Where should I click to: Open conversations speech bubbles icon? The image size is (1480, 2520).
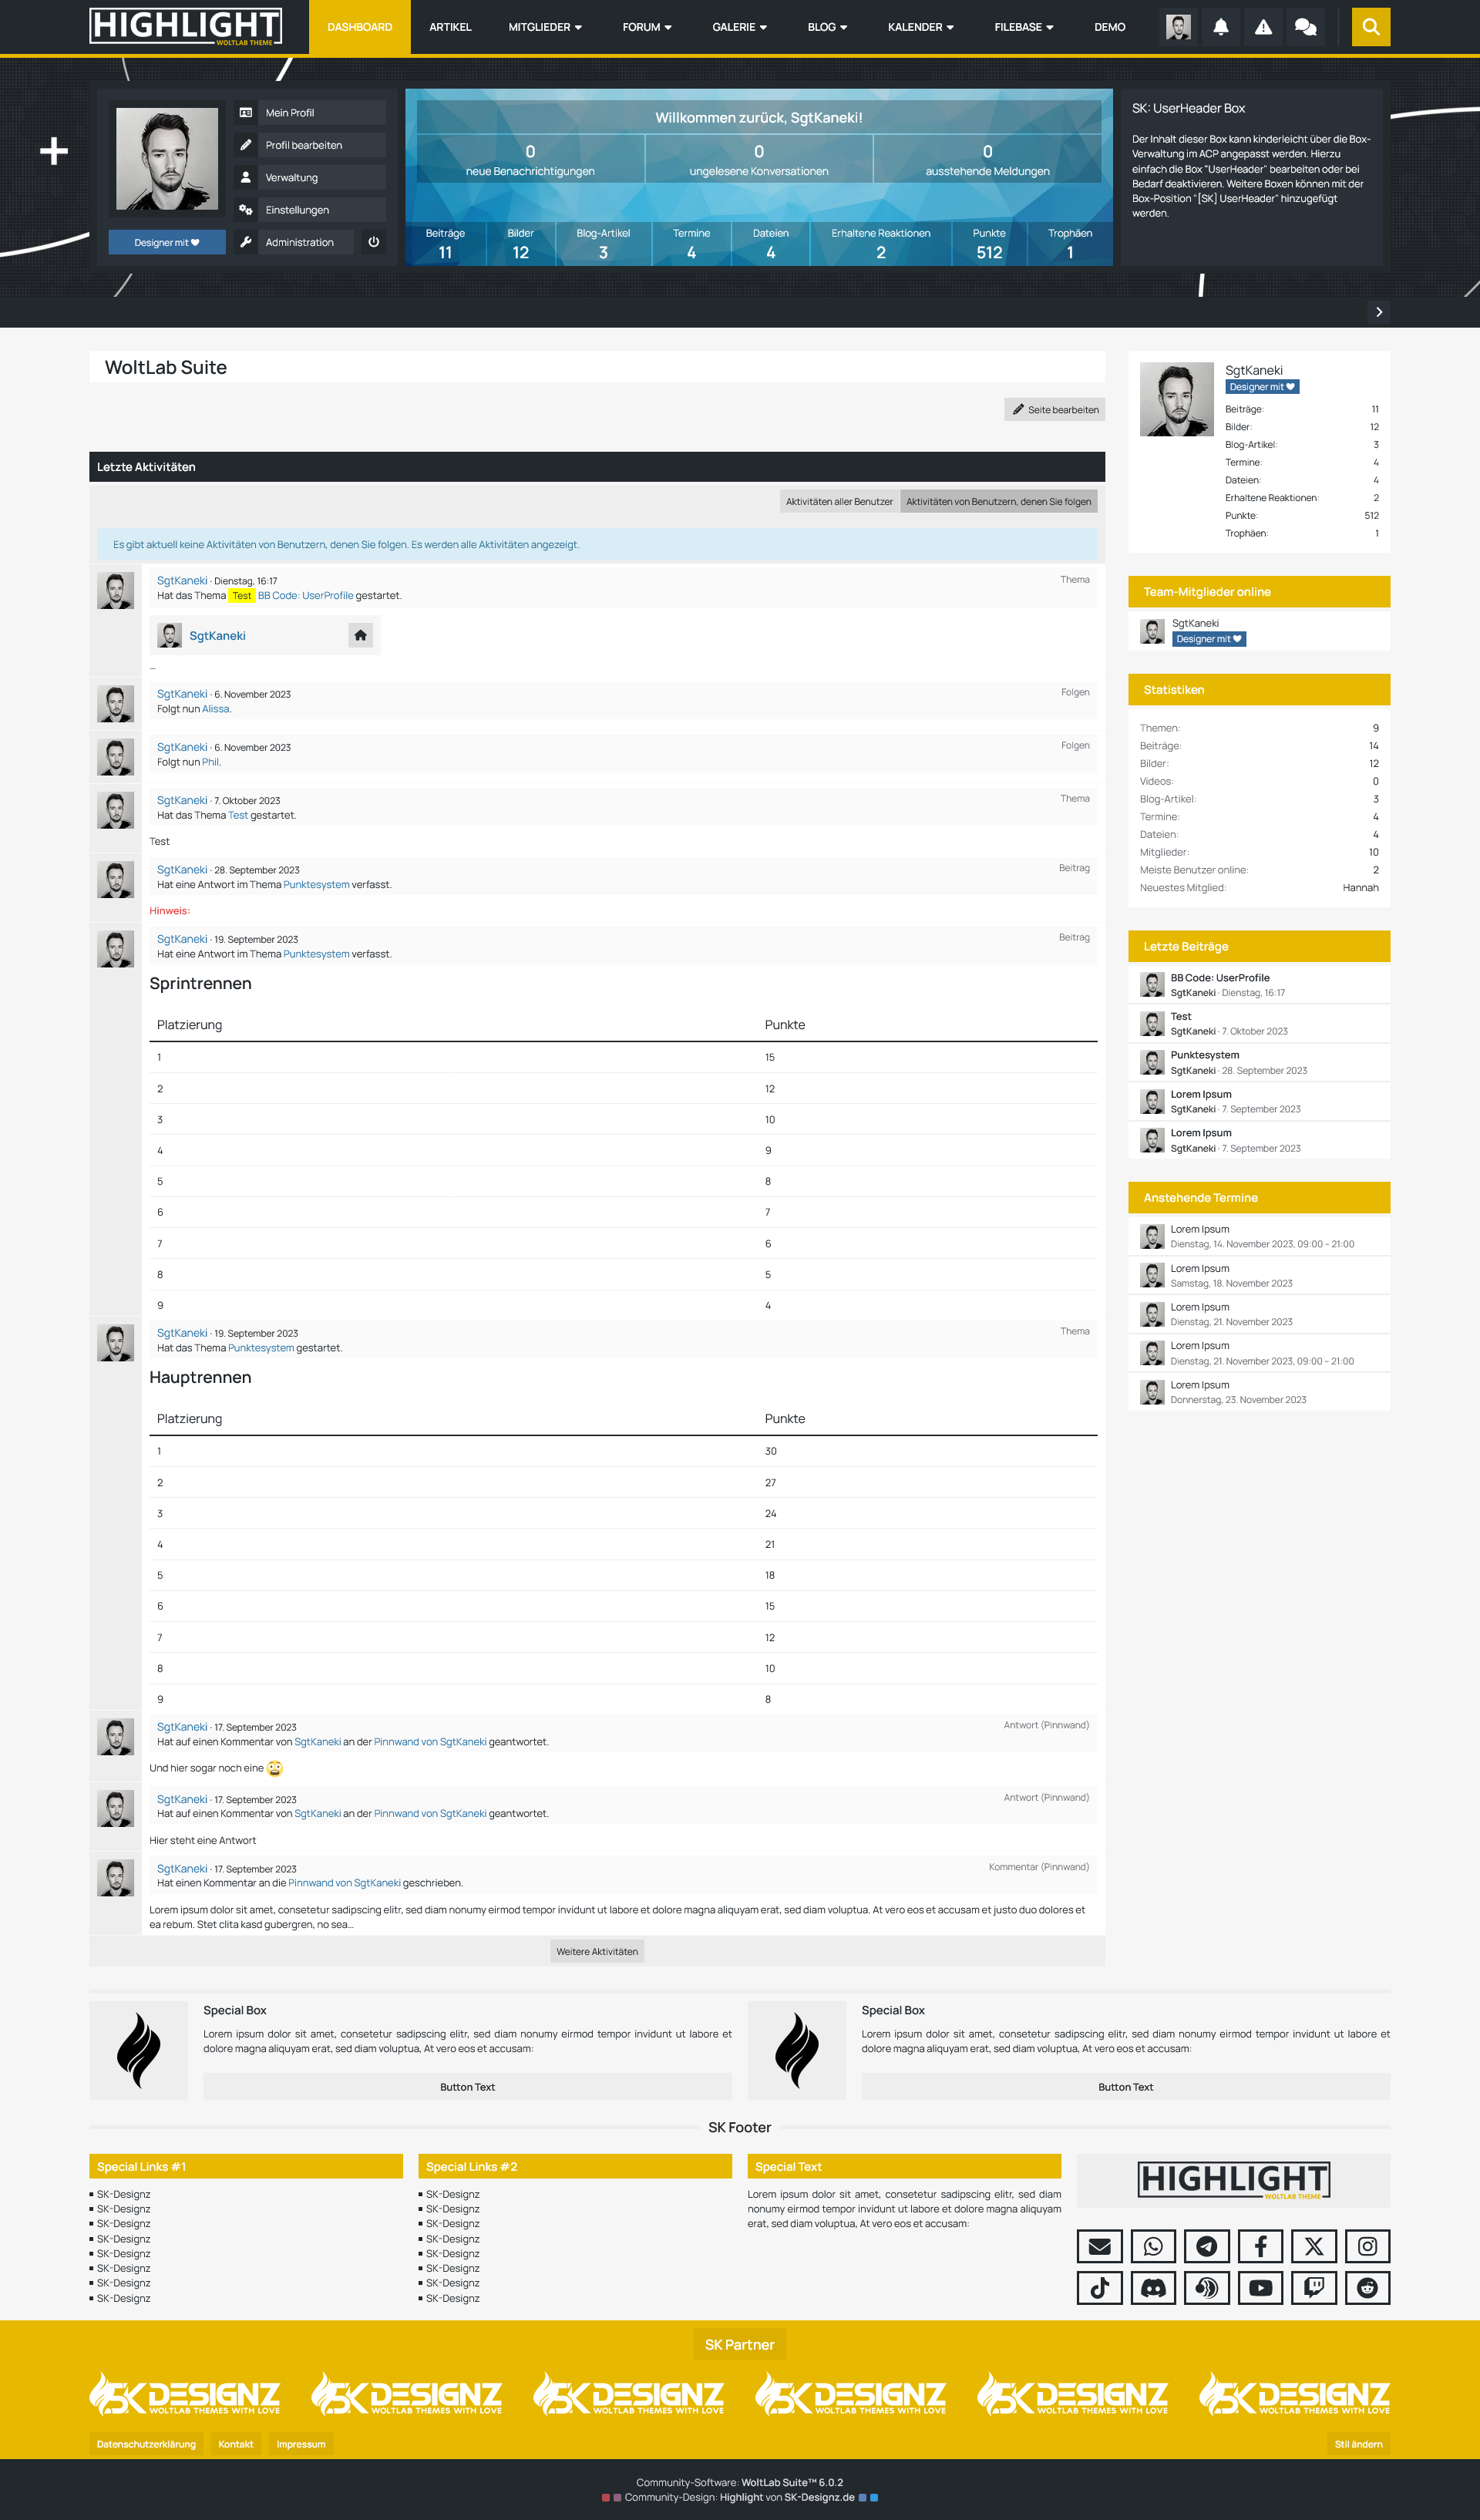click(1305, 27)
